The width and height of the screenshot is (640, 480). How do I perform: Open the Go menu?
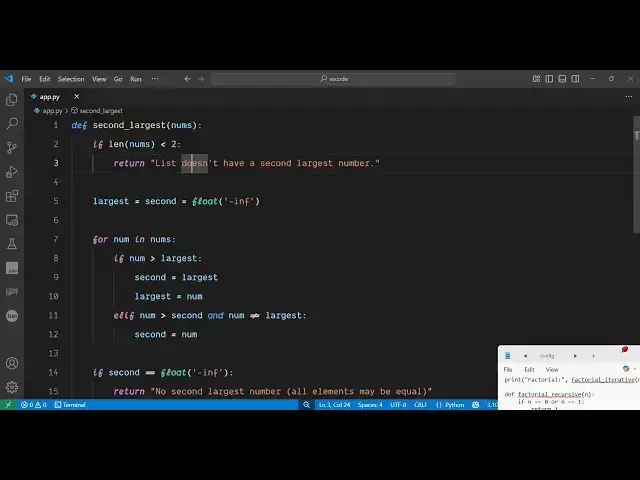point(118,79)
